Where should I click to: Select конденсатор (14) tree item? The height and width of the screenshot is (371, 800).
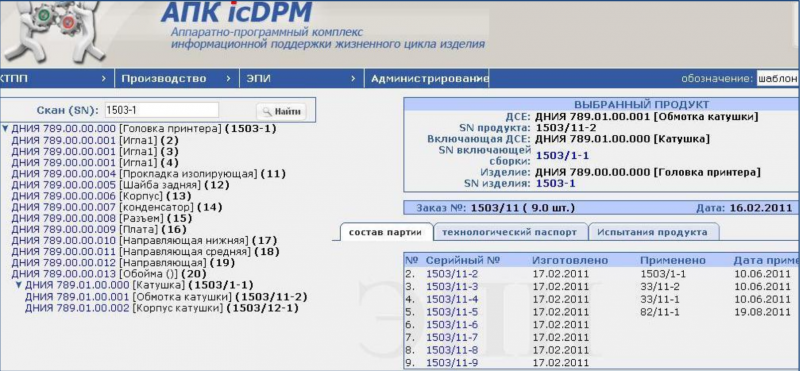point(117,207)
